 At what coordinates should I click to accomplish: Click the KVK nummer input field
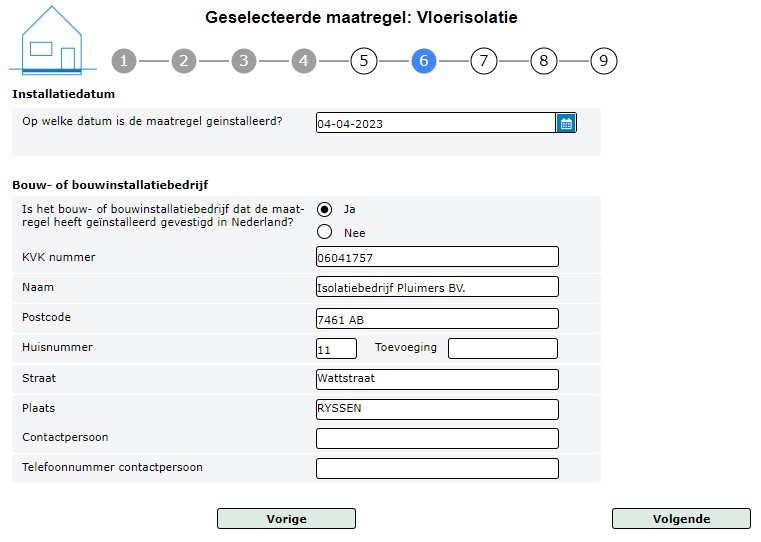[437, 258]
